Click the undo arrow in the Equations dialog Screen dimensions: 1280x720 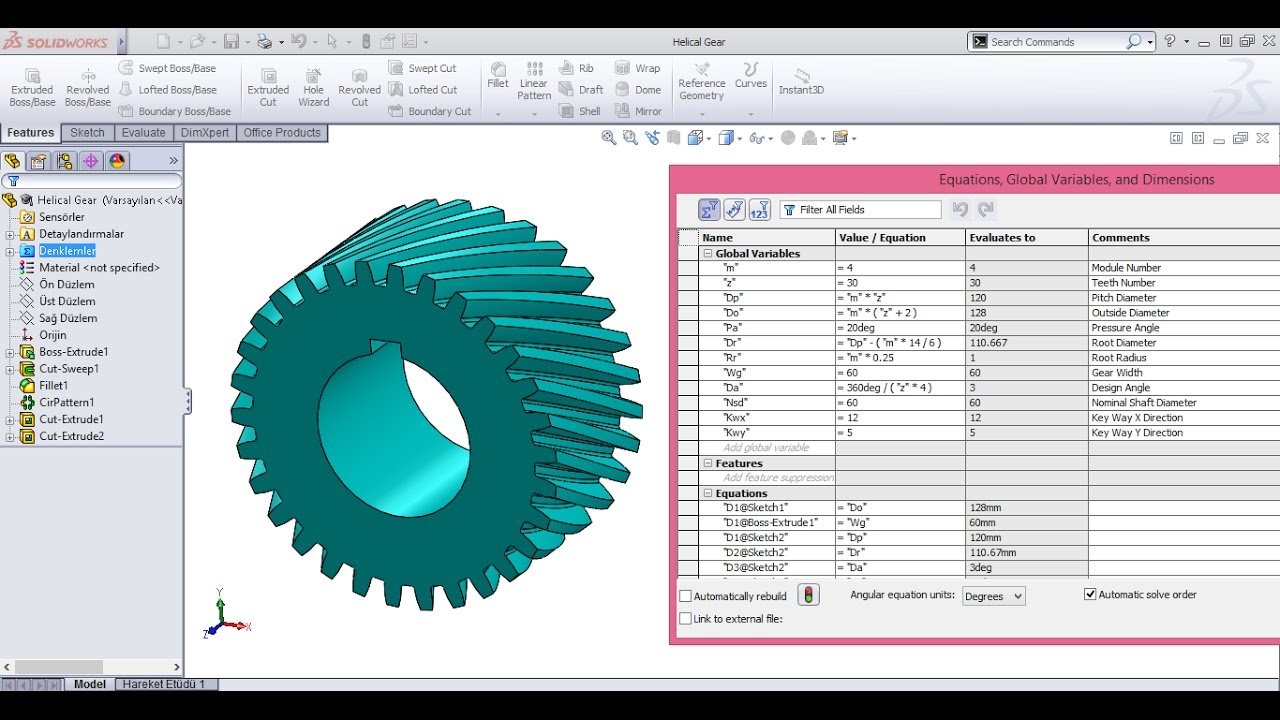pos(959,209)
